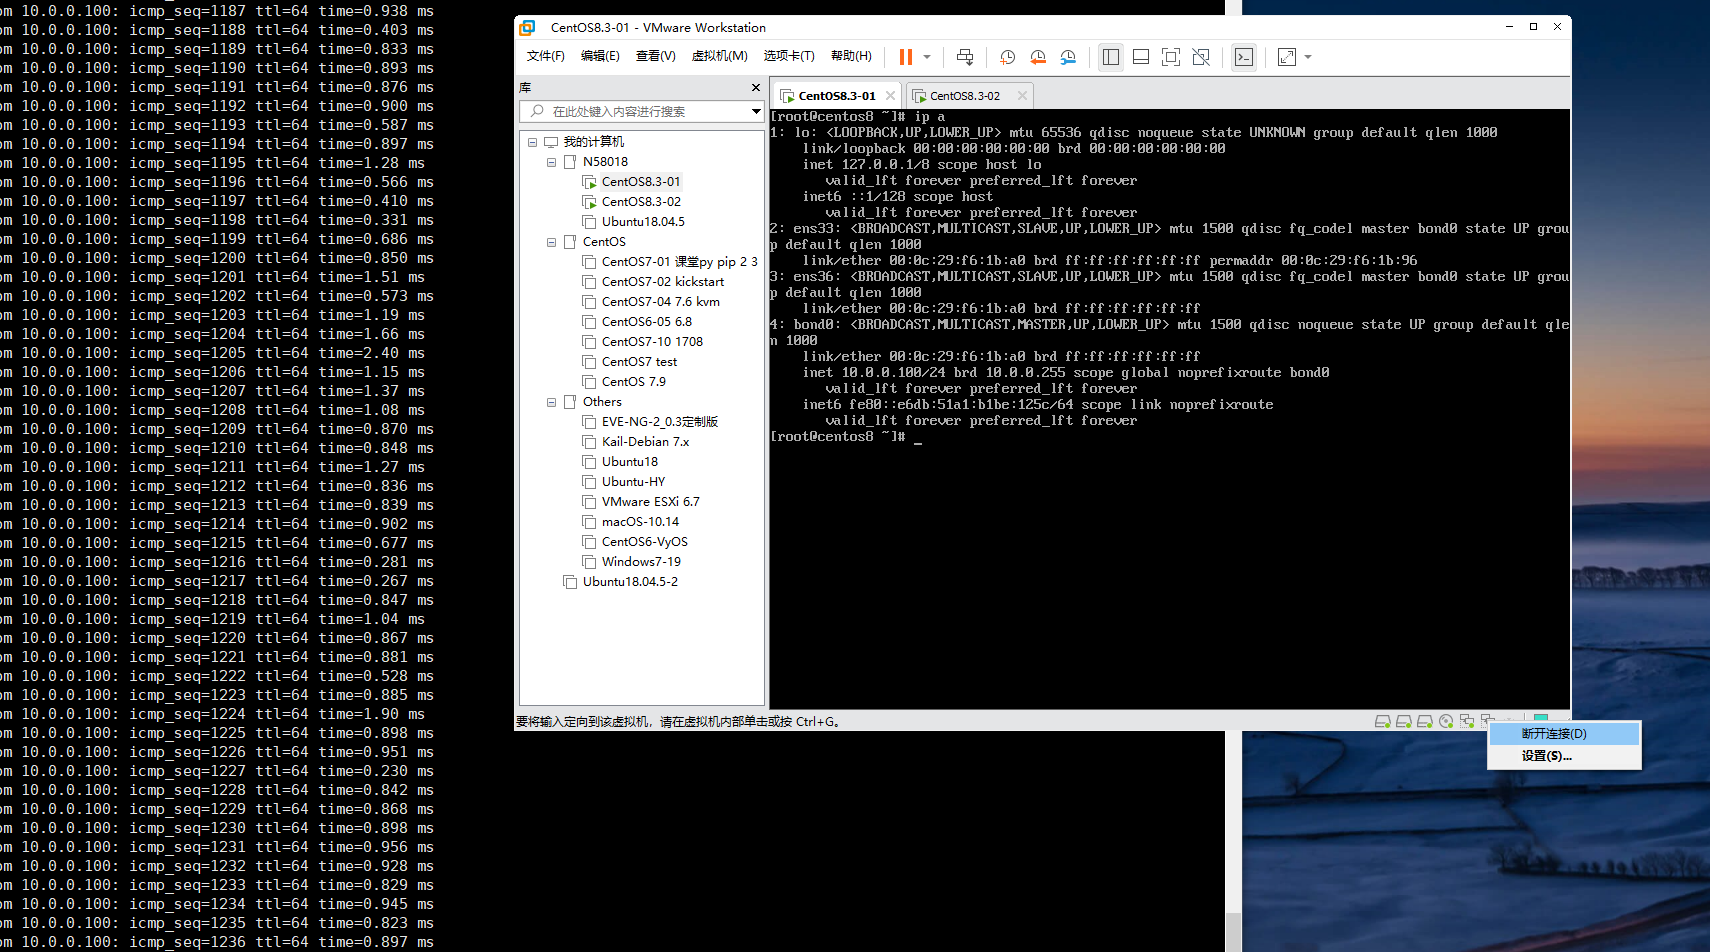Collapse the N58018 tree node
1710x952 pixels.
point(551,161)
